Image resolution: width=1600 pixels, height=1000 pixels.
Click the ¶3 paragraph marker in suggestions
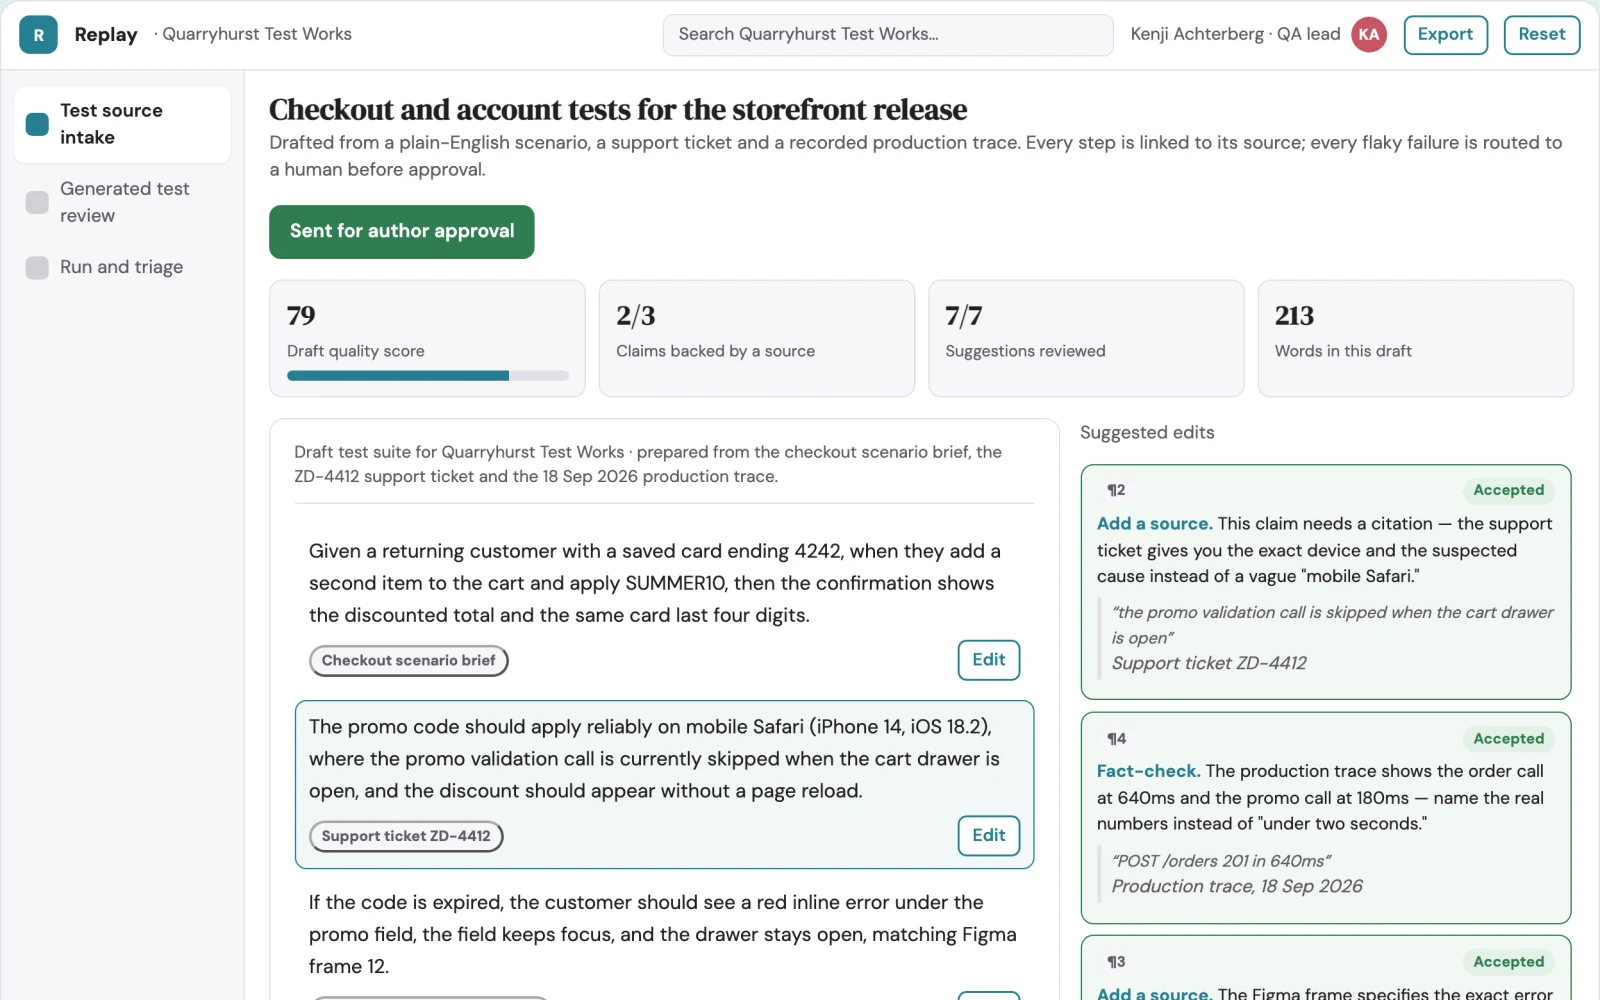click(x=1116, y=962)
